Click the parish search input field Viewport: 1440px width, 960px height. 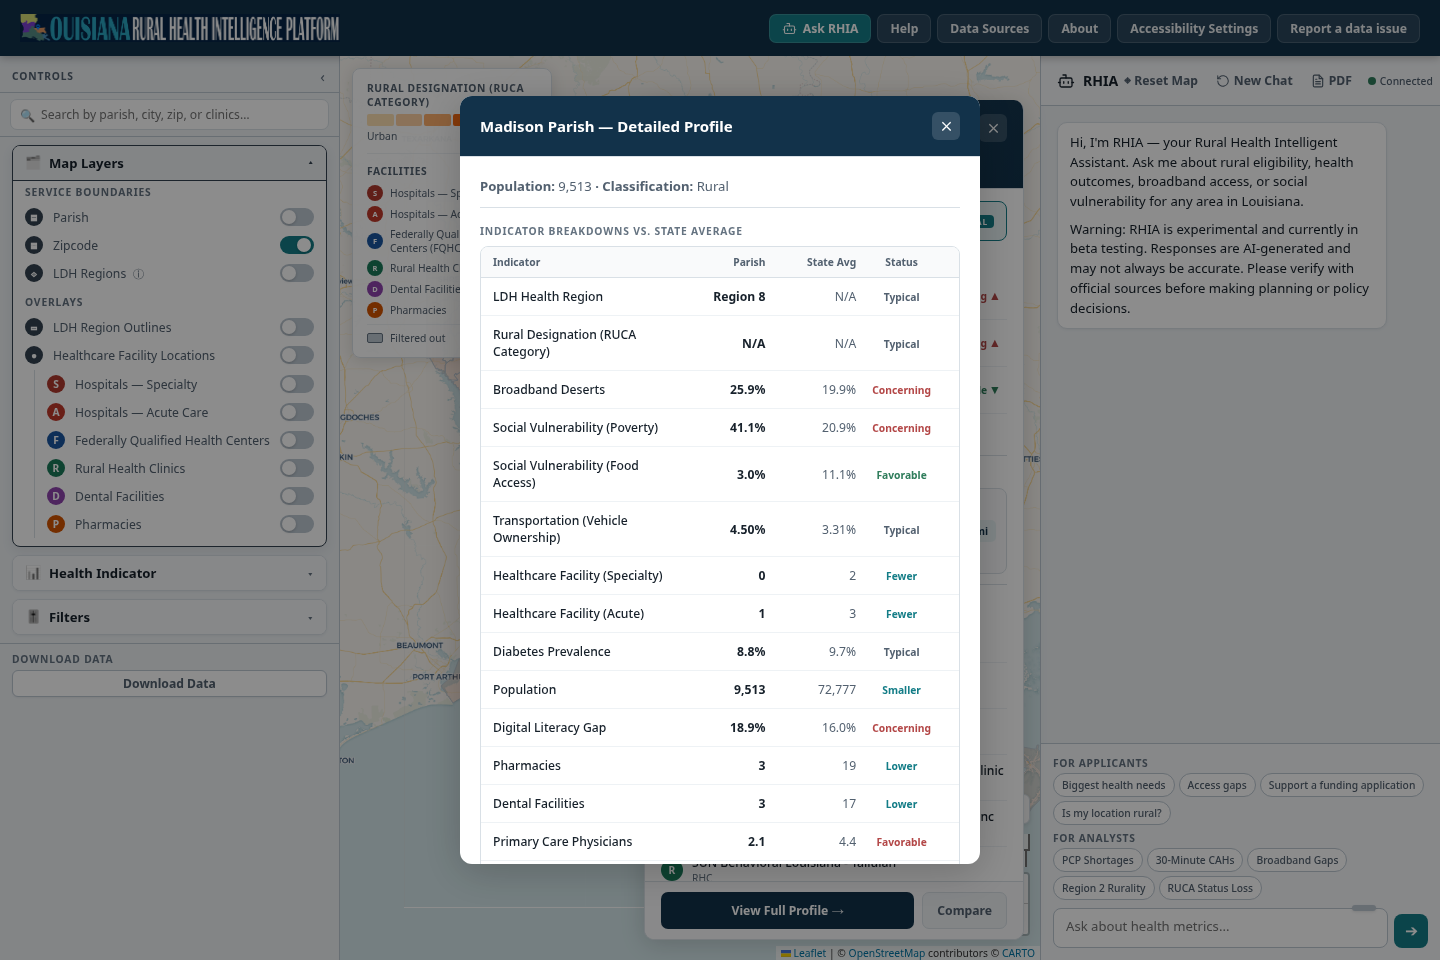click(170, 115)
